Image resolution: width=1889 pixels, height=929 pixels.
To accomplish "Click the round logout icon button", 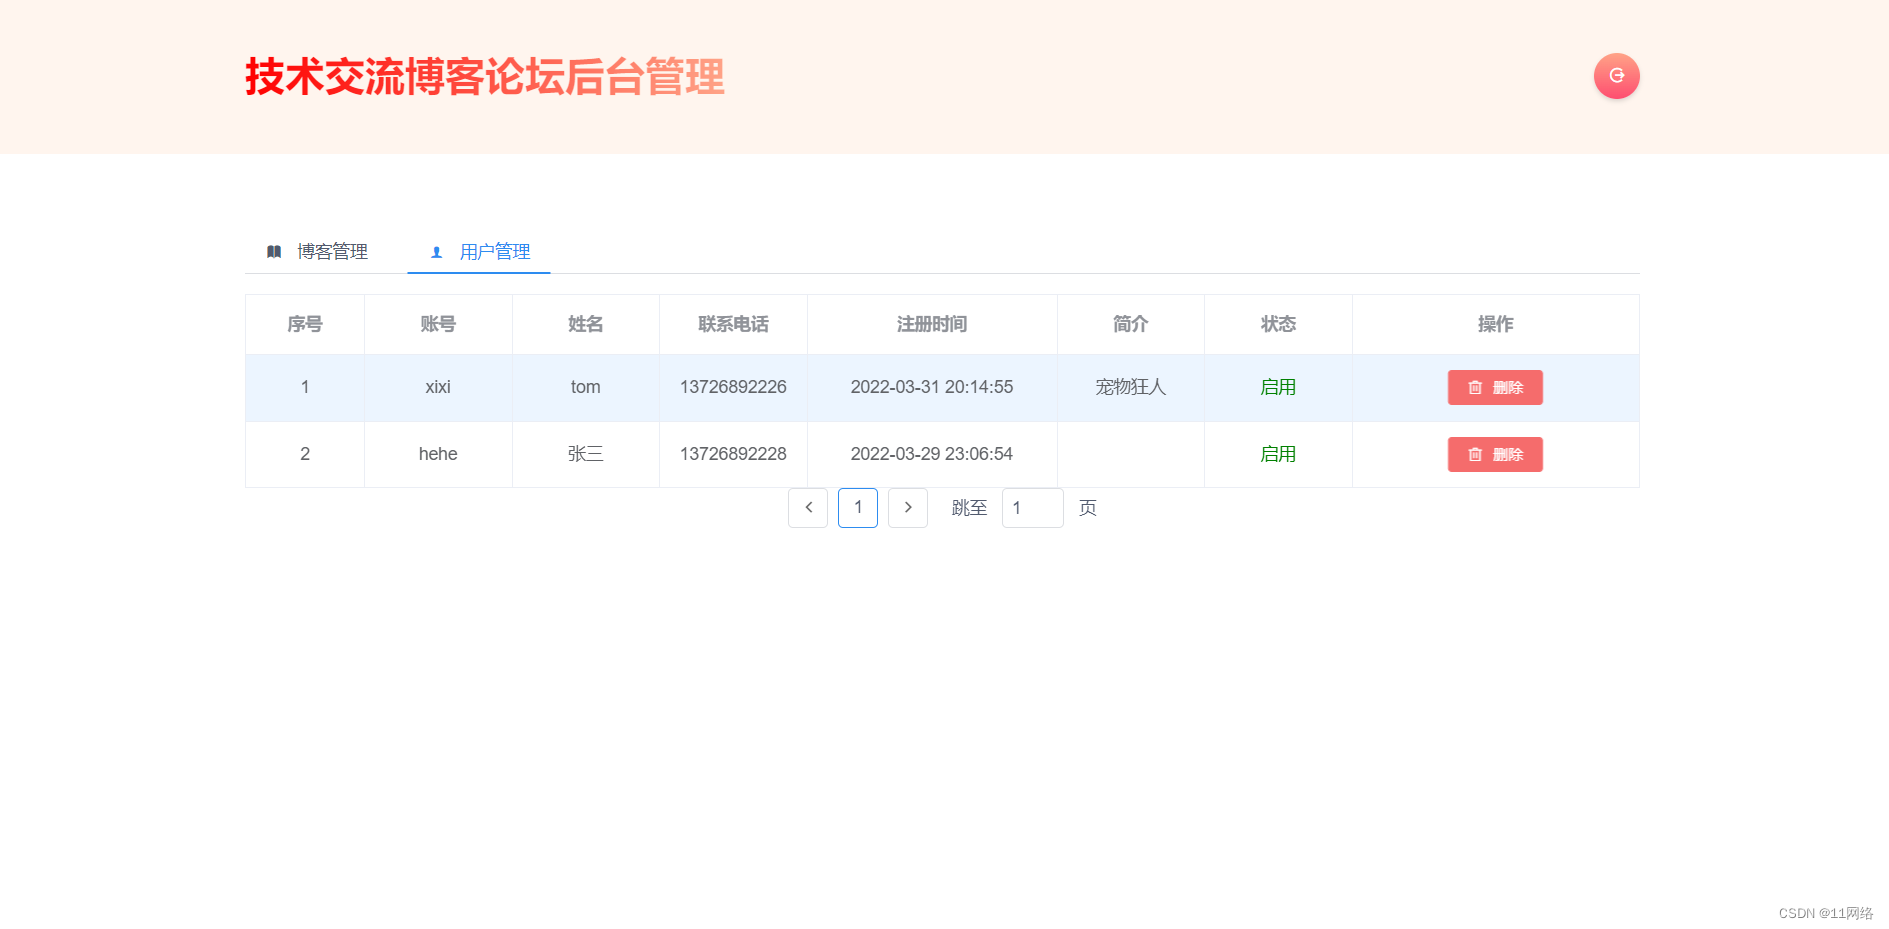I will pos(1616,76).
